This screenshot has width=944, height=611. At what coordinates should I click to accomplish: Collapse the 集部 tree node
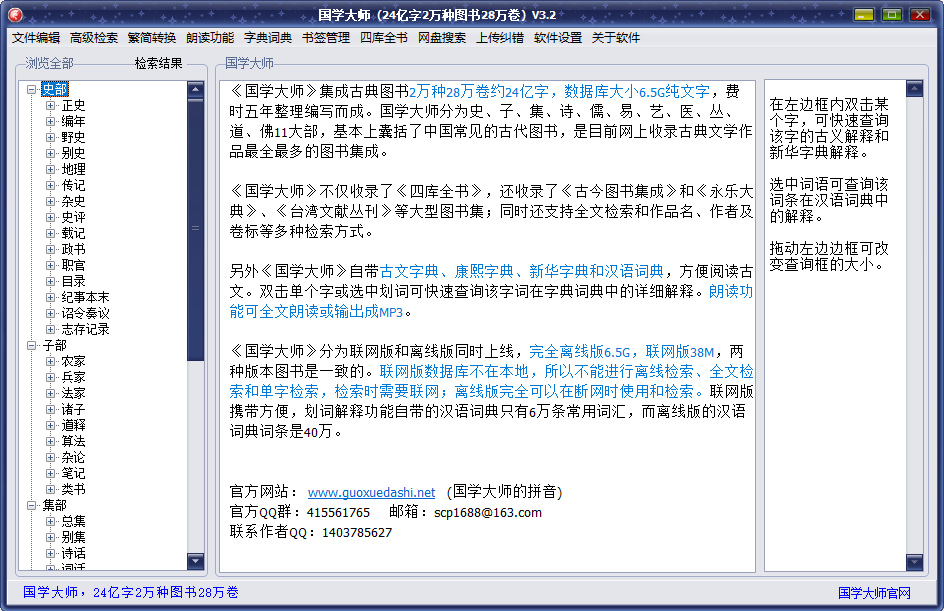[31, 506]
